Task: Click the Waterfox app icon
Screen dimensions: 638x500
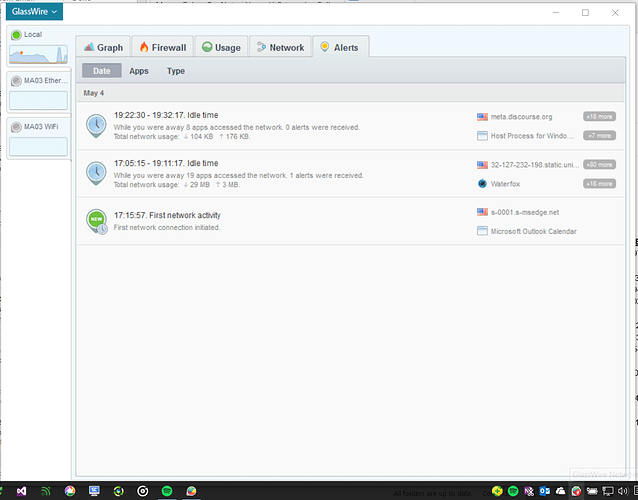Action: click(x=482, y=183)
